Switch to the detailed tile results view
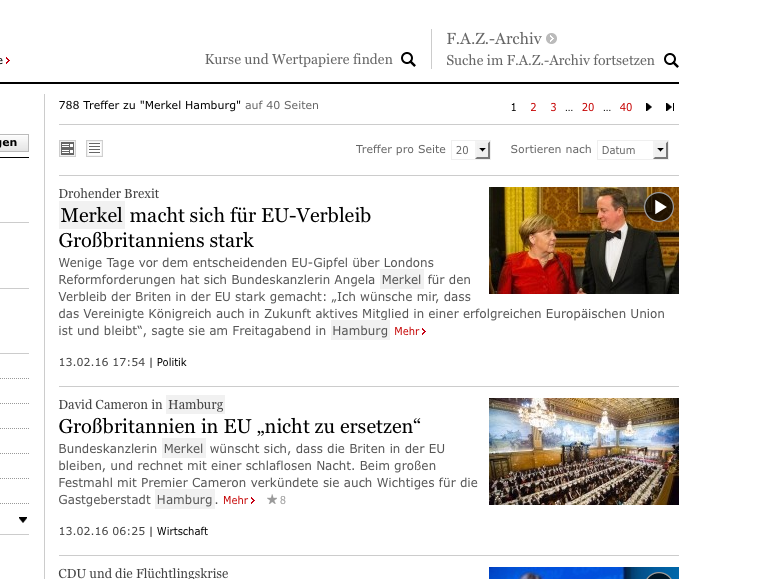The height and width of the screenshot is (579, 773). (x=68, y=148)
